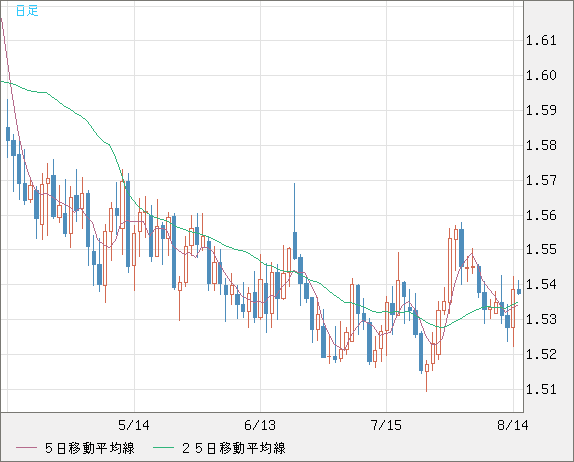Select the 1.60 price axis label
The width and height of the screenshot is (574, 462).
pyautogui.click(x=541, y=75)
